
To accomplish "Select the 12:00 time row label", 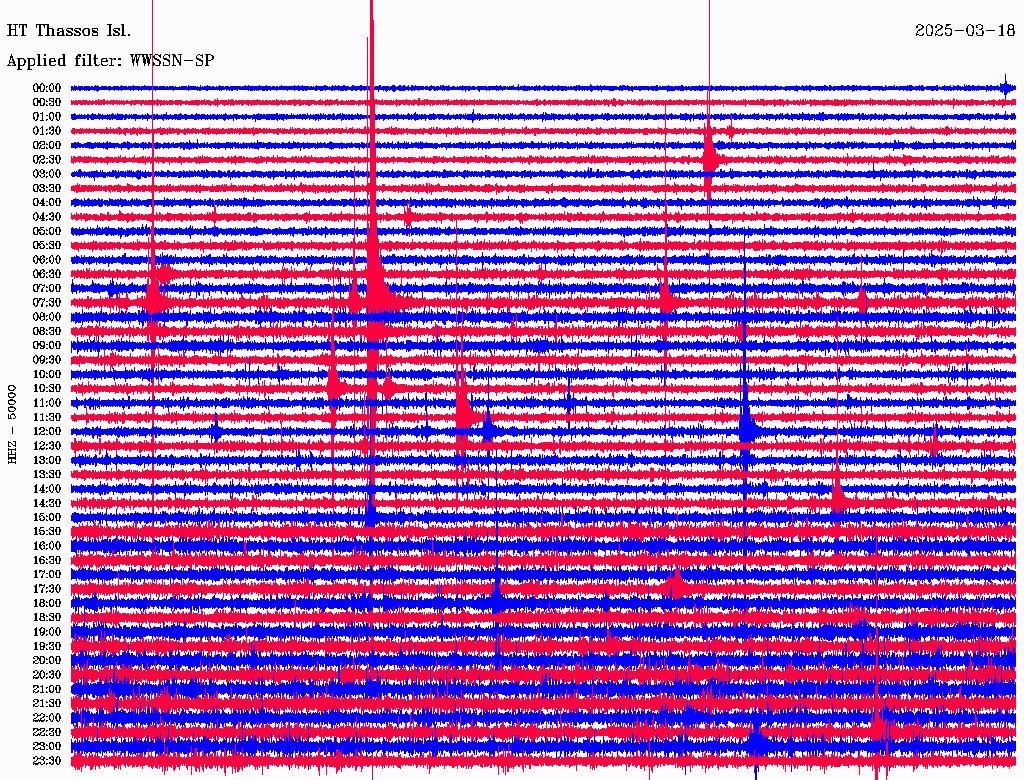I will click(47, 432).
